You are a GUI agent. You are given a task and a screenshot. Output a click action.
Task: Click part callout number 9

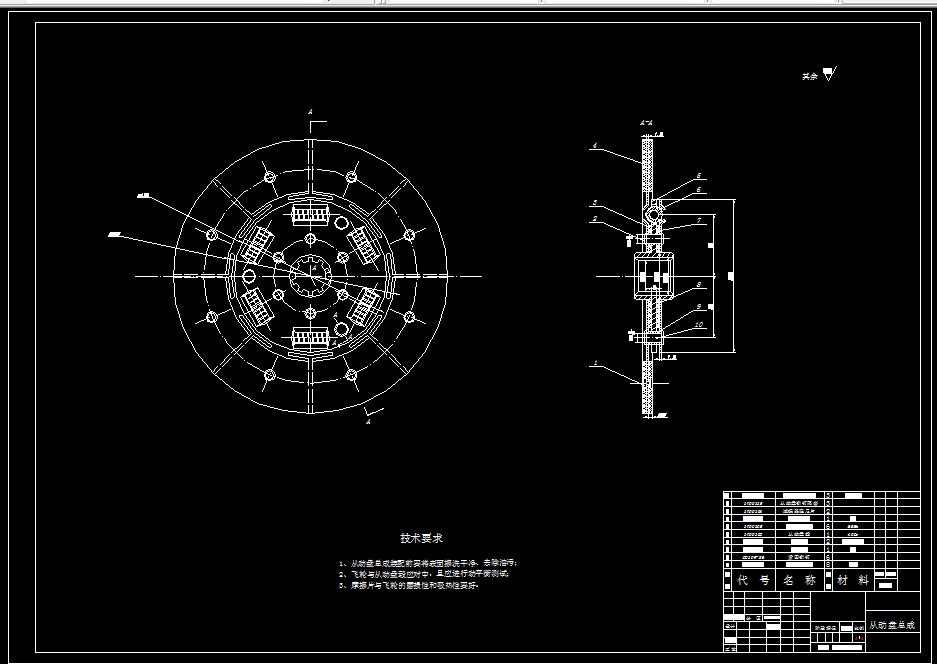tap(698, 307)
